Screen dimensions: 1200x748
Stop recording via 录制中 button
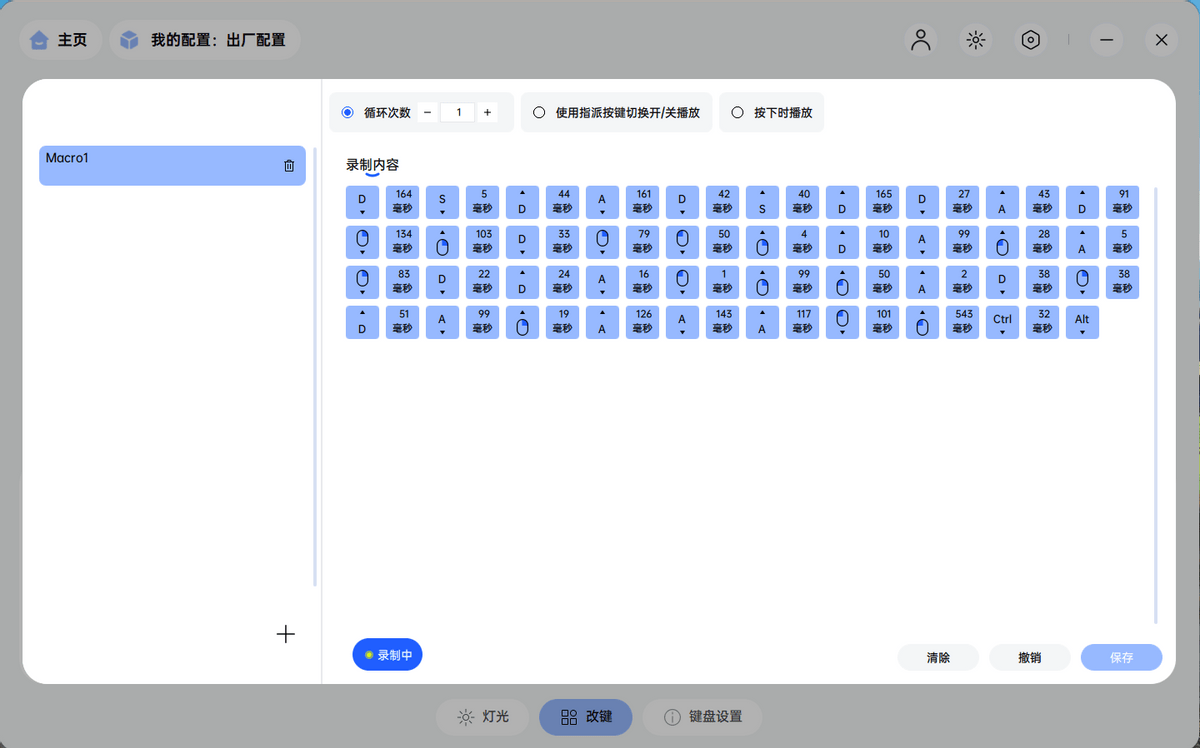point(388,655)
